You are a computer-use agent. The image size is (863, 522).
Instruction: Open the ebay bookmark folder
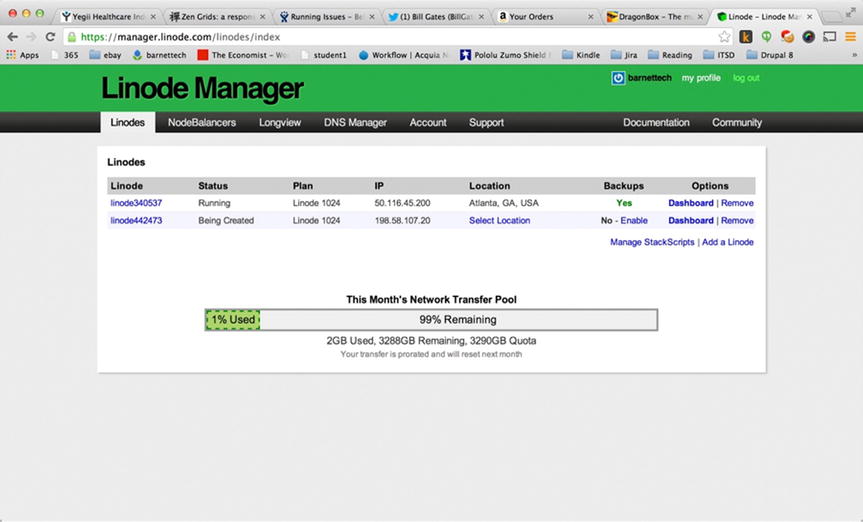[x=105, y=55]
